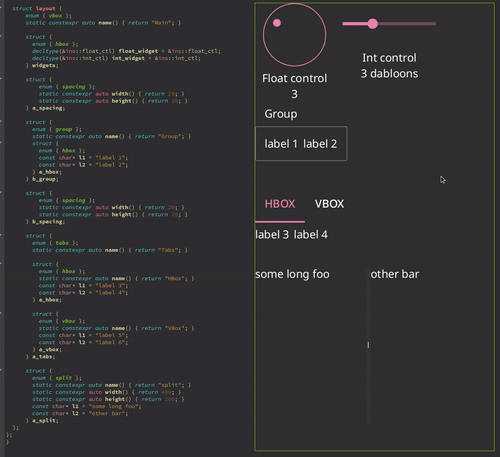Screen dimensions: 500x457
Task: Click the '} a_spacing;' code line
Action: click(x=45, y=108)
